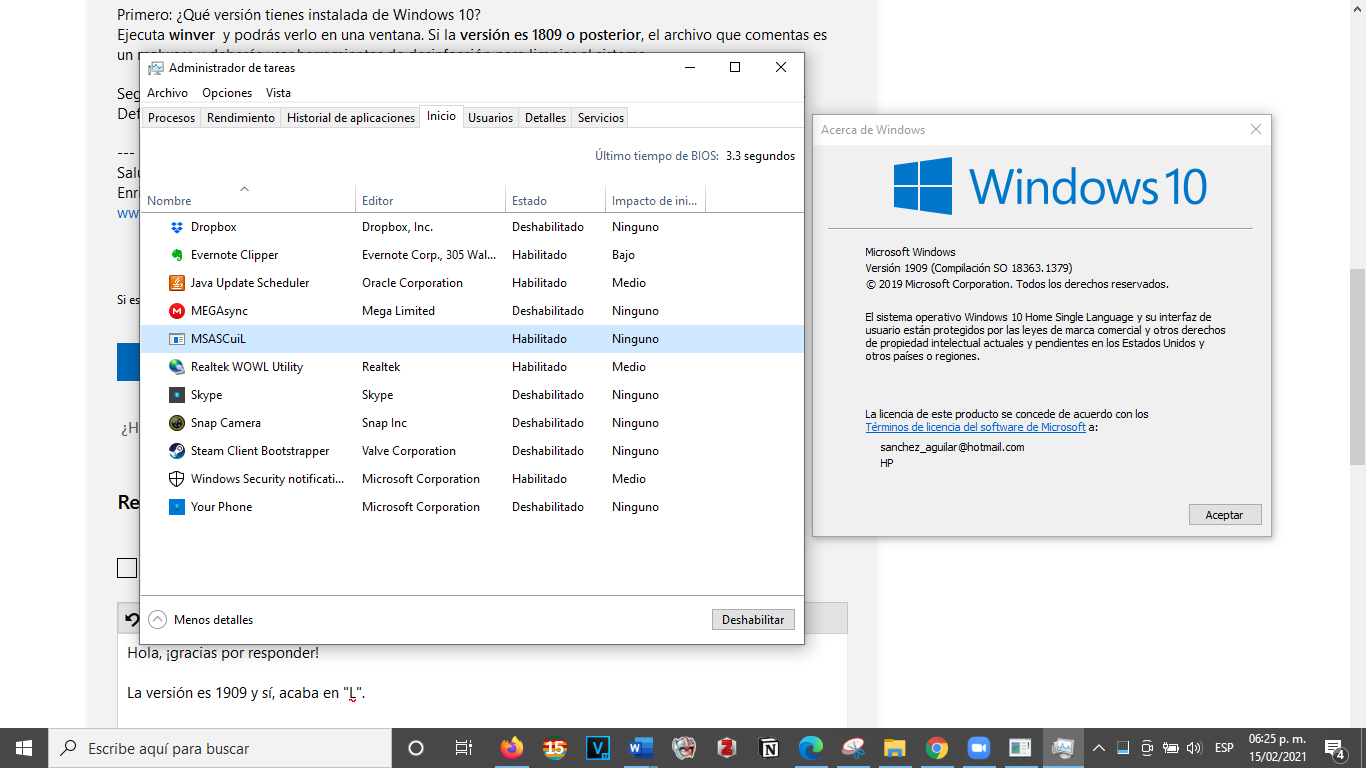This screenshot has width=1366, height=768.
Task: Open Firefox from the taskbar
Action: tap(512, 748)
